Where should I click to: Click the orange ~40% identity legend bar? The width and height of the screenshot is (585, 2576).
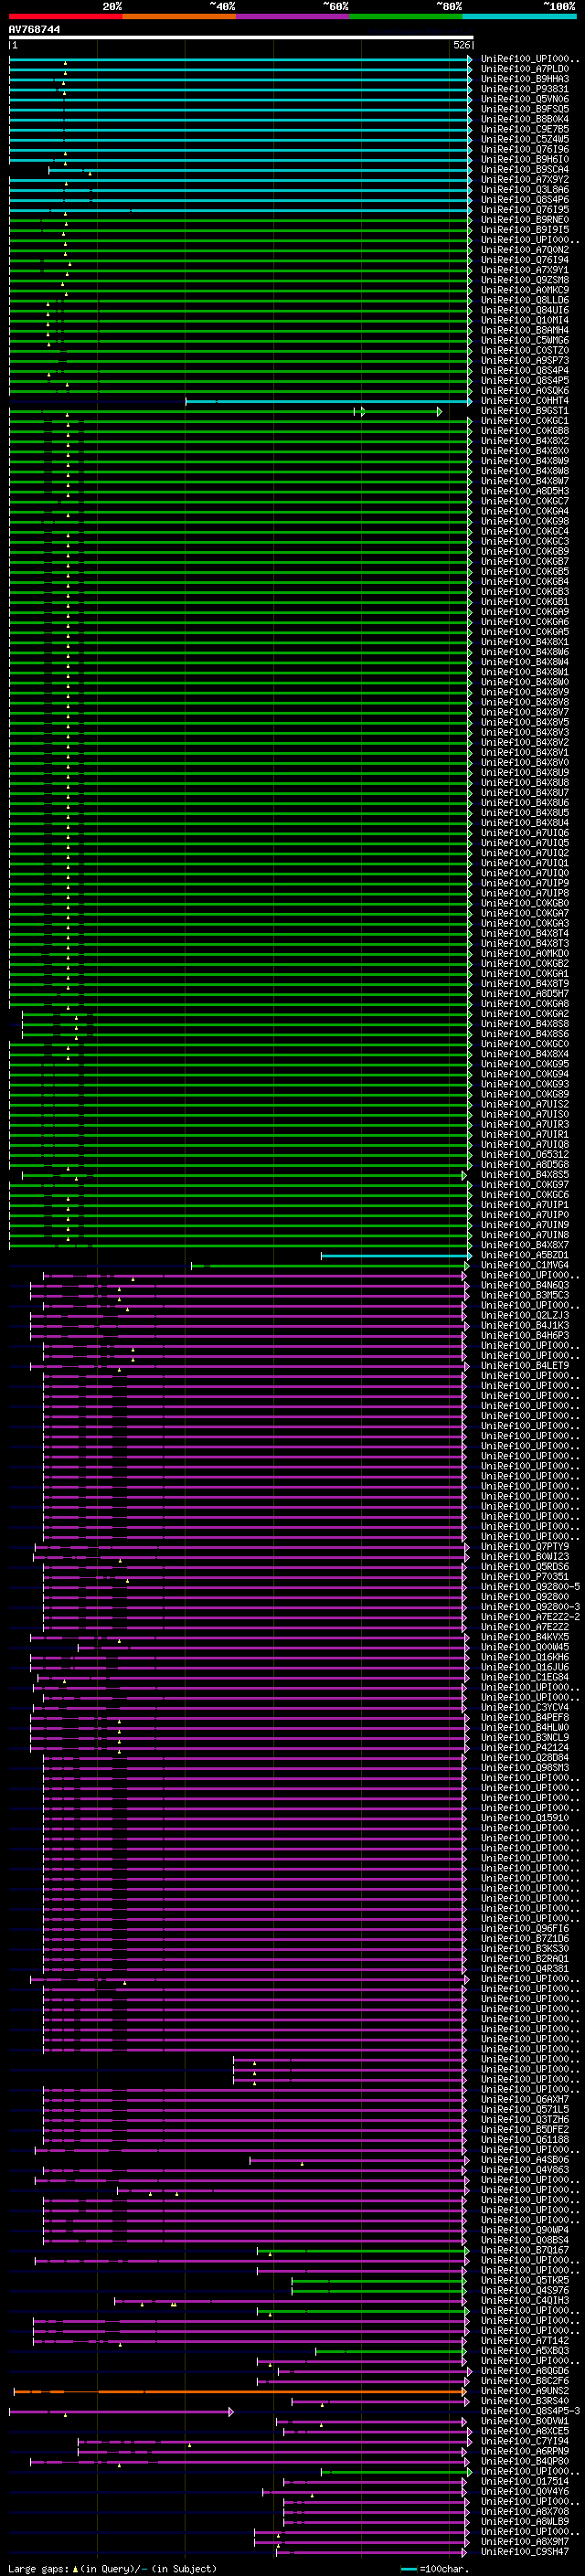179,16
